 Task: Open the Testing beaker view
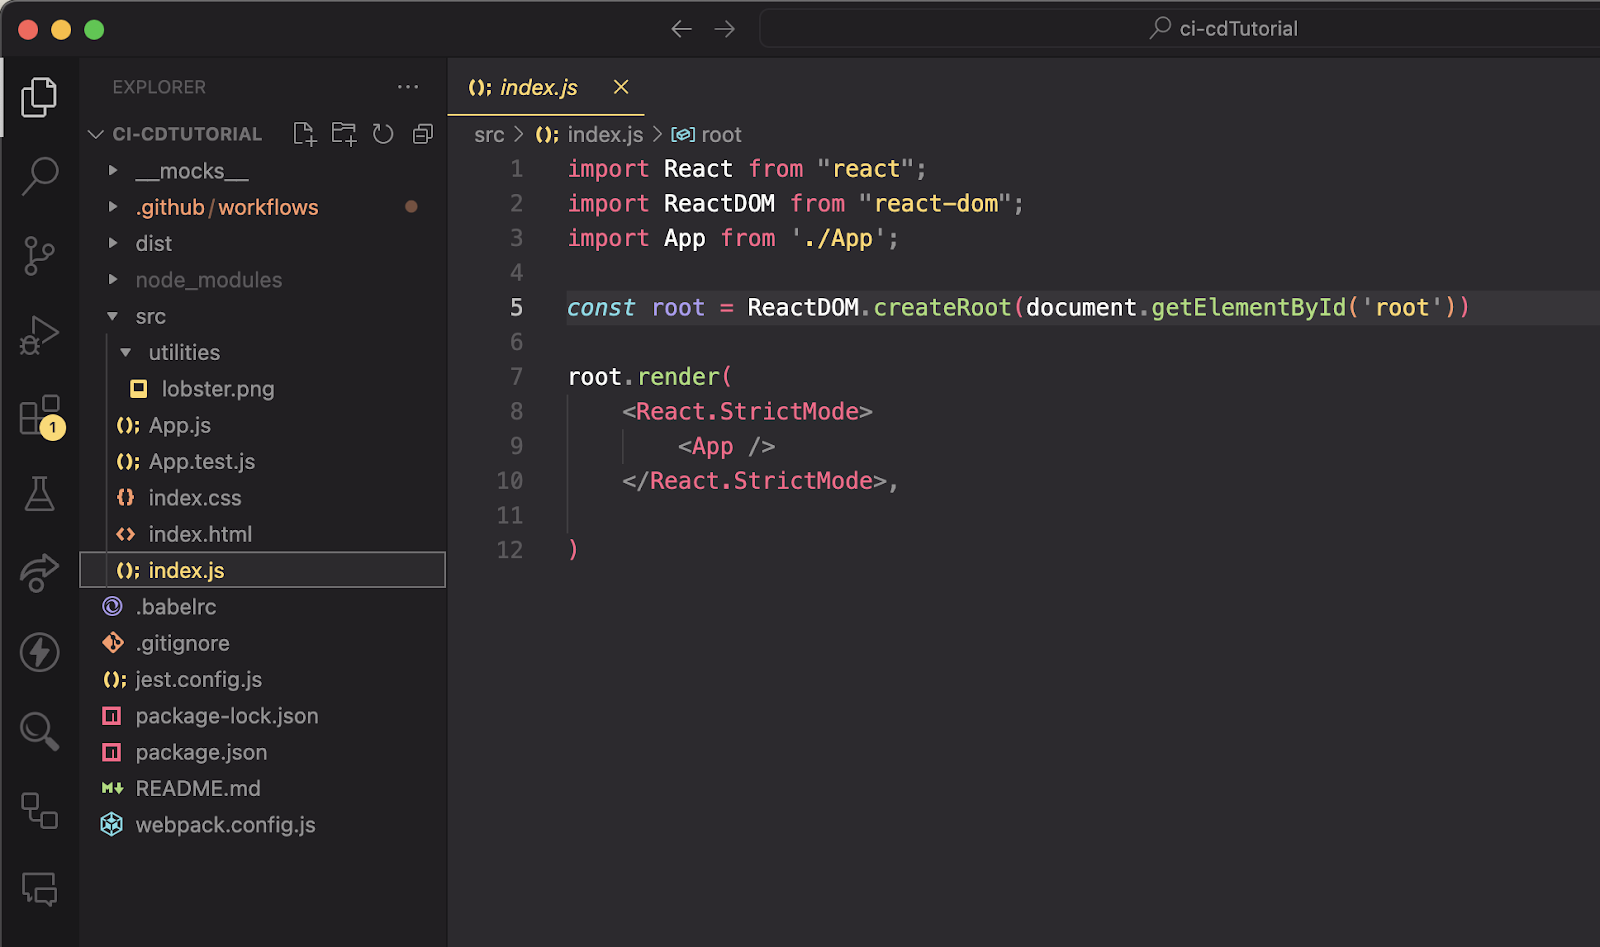[39, 493]
